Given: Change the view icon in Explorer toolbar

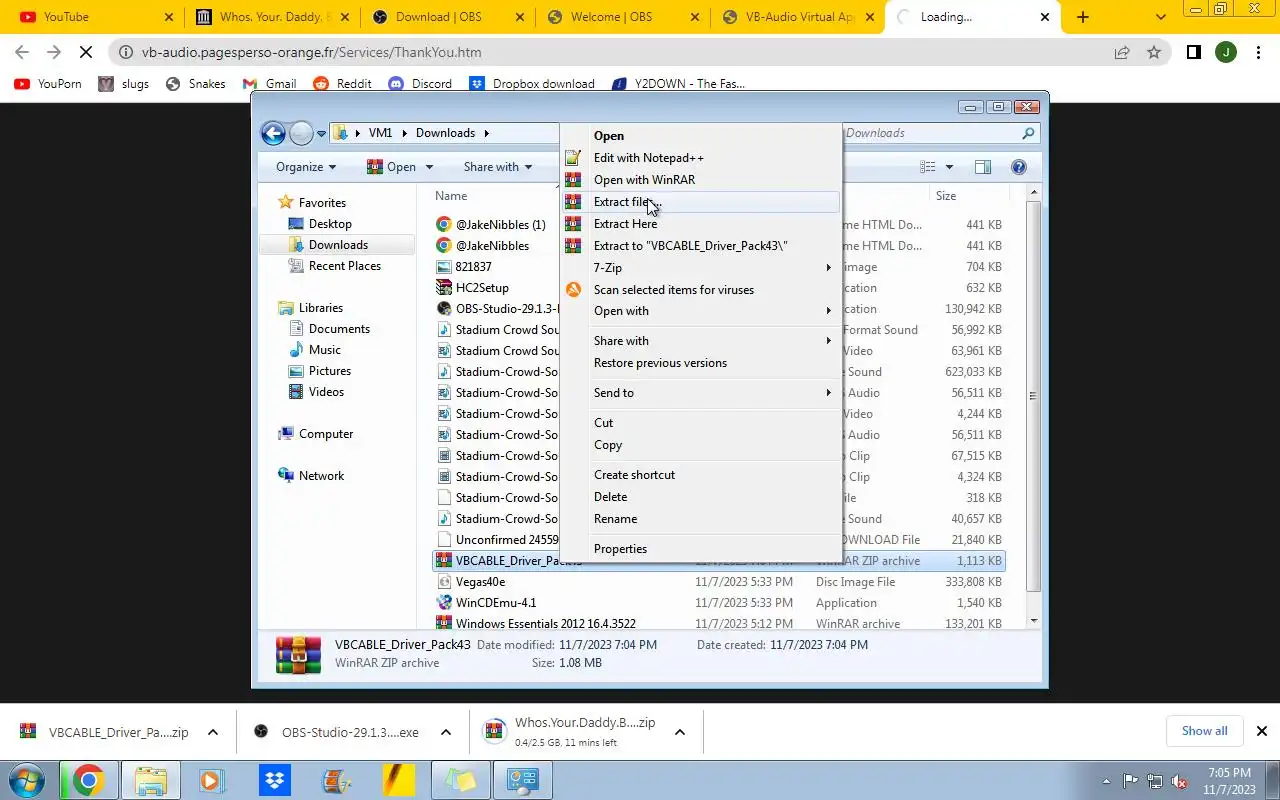Looking at the screenshot, I should coord(928,167).
